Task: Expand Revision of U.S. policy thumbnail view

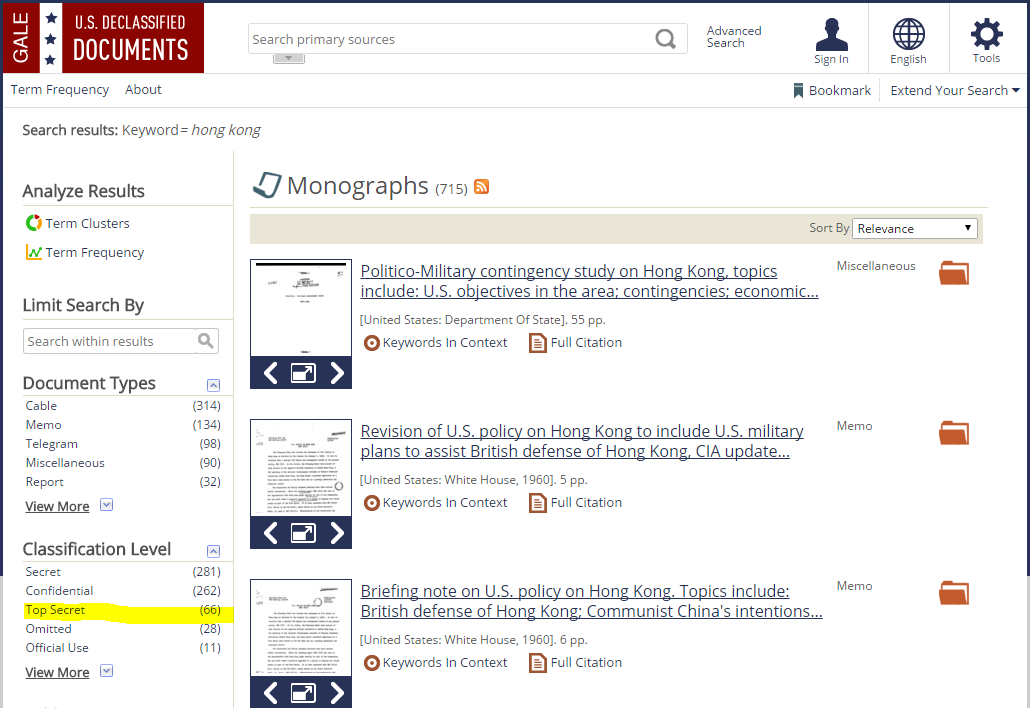Action: (303, 533)
